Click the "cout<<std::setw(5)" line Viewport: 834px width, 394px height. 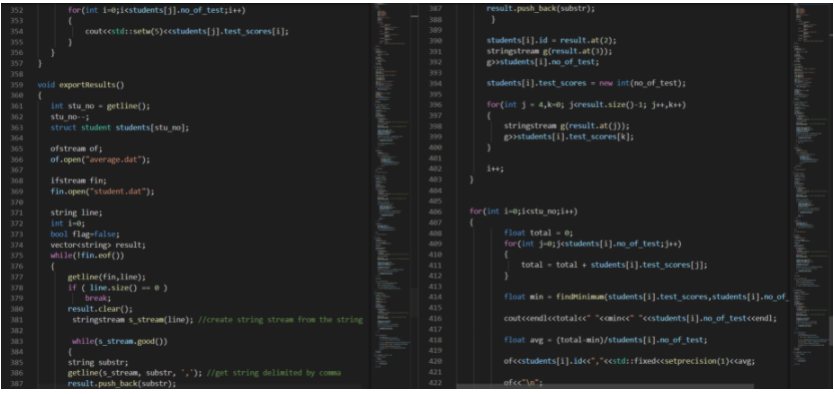pos(187,31)
